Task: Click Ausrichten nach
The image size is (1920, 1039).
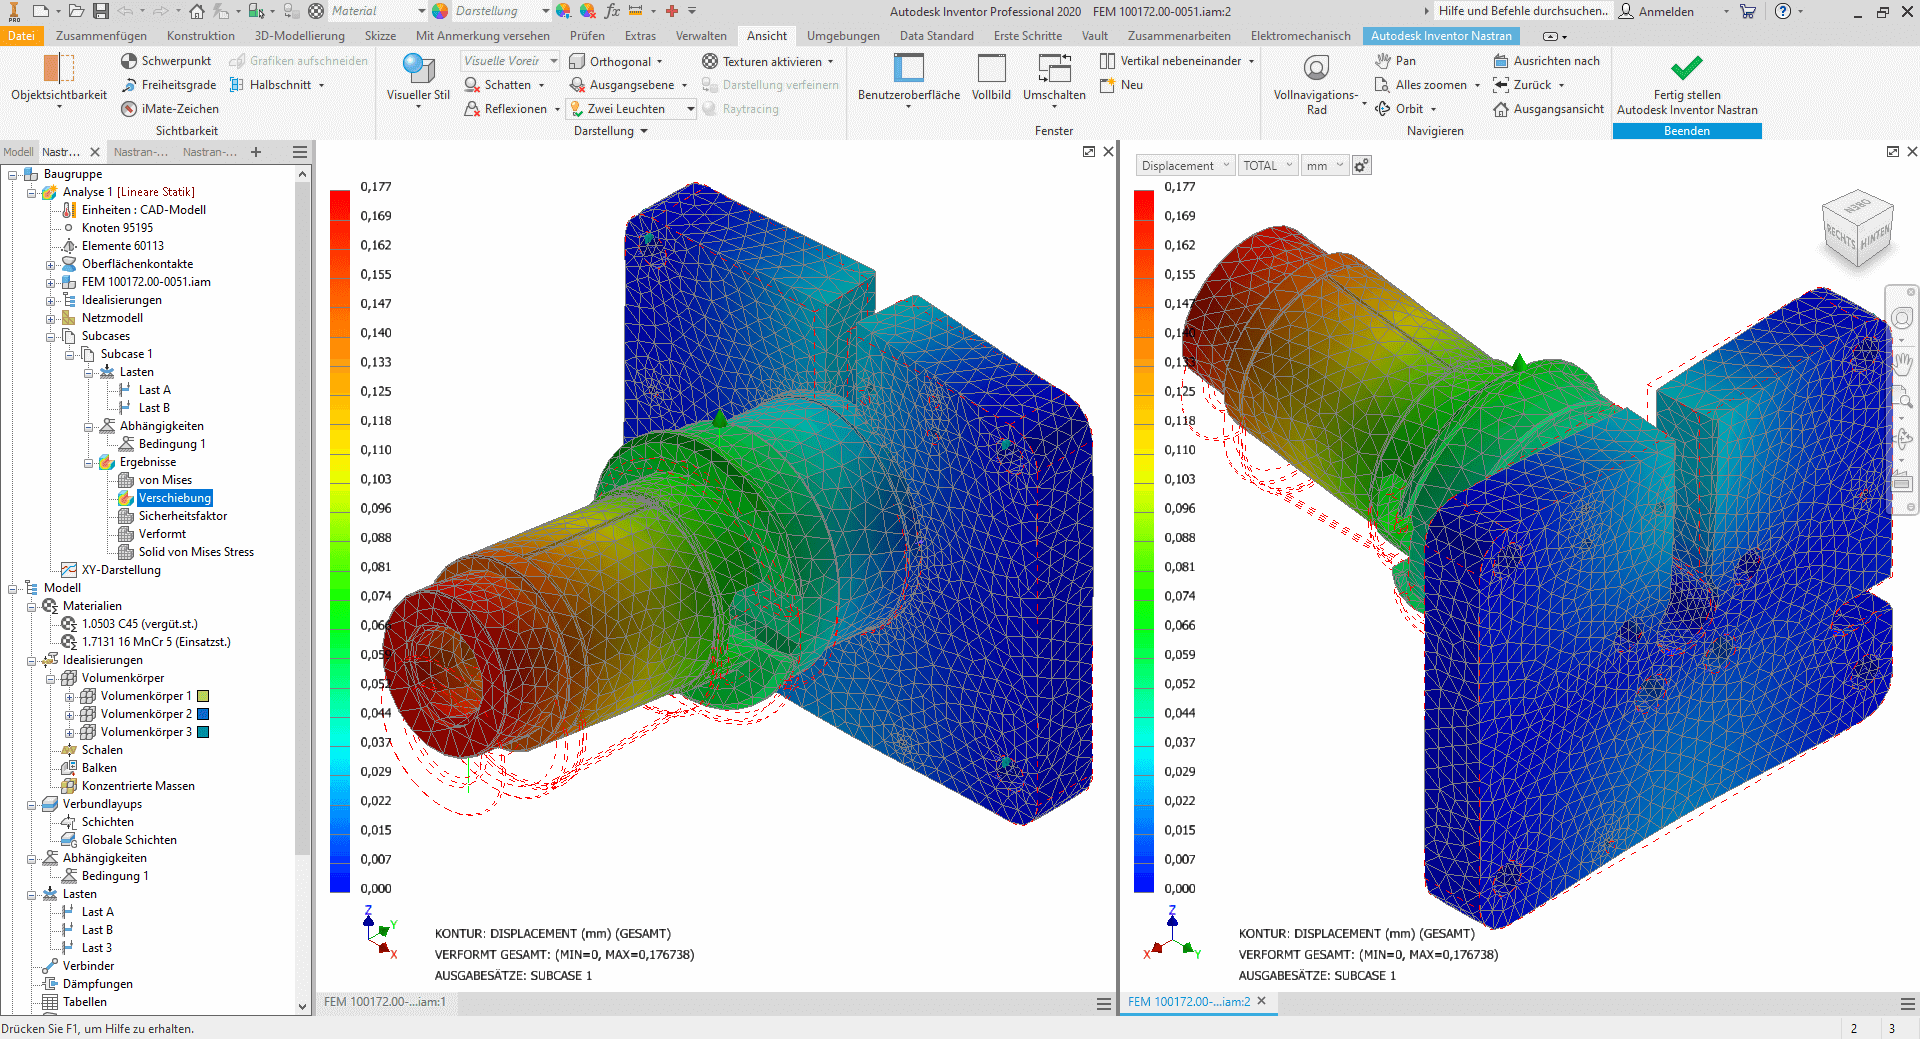Action: (x=1546, y=61)
